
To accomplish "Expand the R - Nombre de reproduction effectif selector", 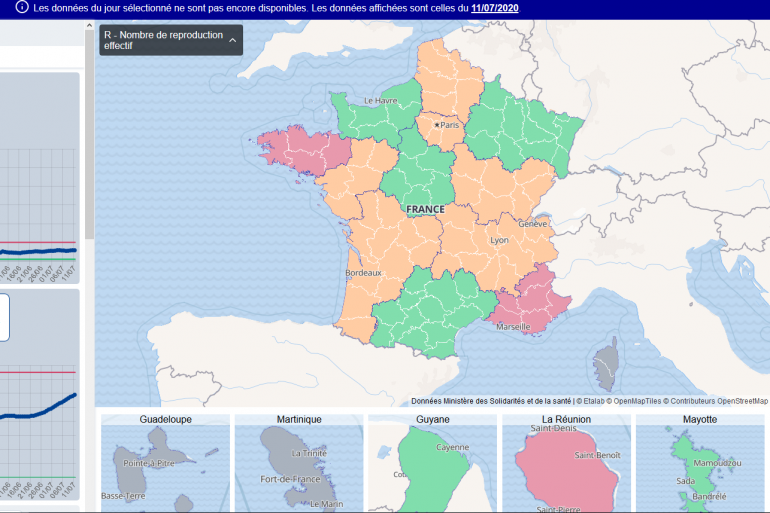I will (x=160, y=40).
